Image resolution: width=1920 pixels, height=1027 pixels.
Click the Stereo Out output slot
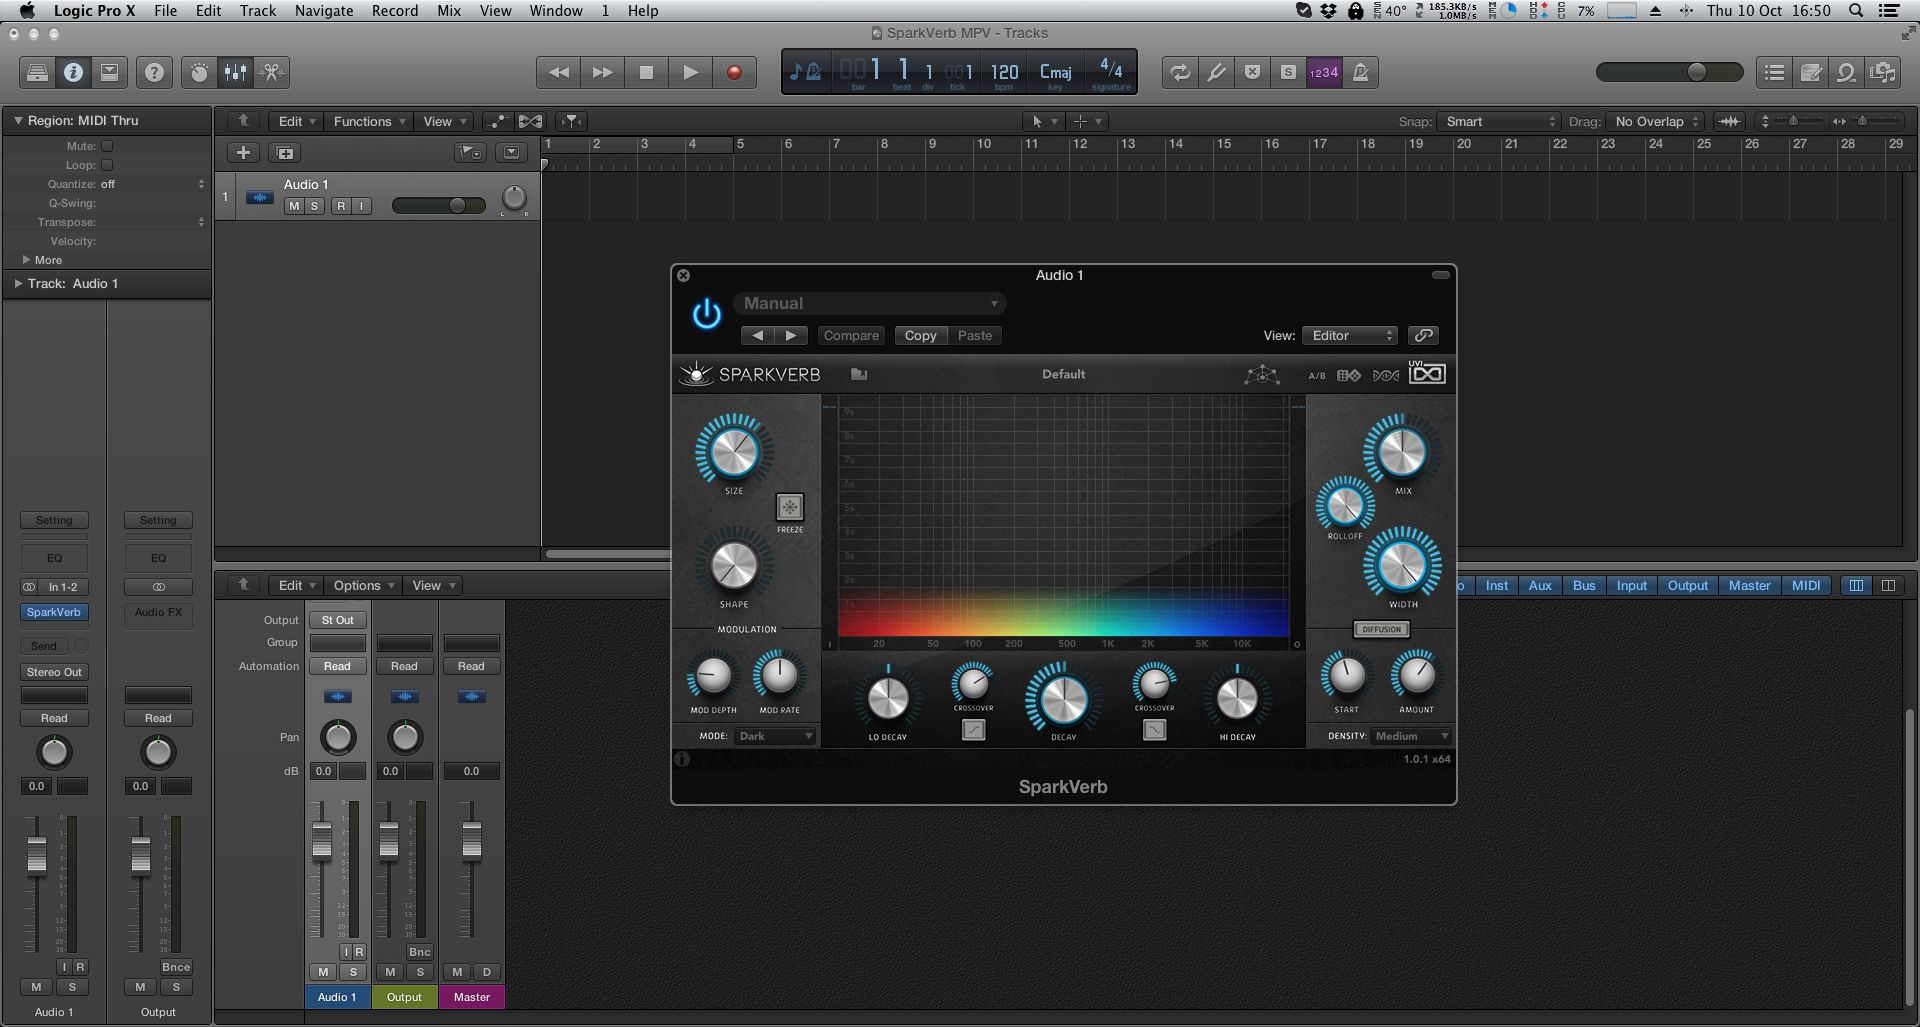click(x=54, y=672)
